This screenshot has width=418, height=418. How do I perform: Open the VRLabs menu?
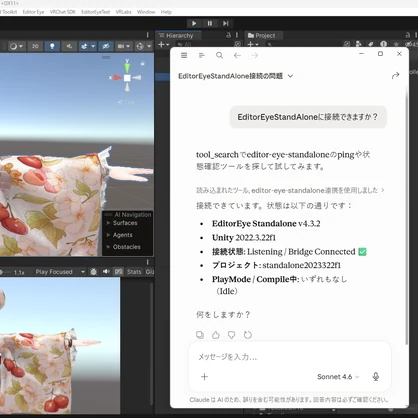pos(123,12)
